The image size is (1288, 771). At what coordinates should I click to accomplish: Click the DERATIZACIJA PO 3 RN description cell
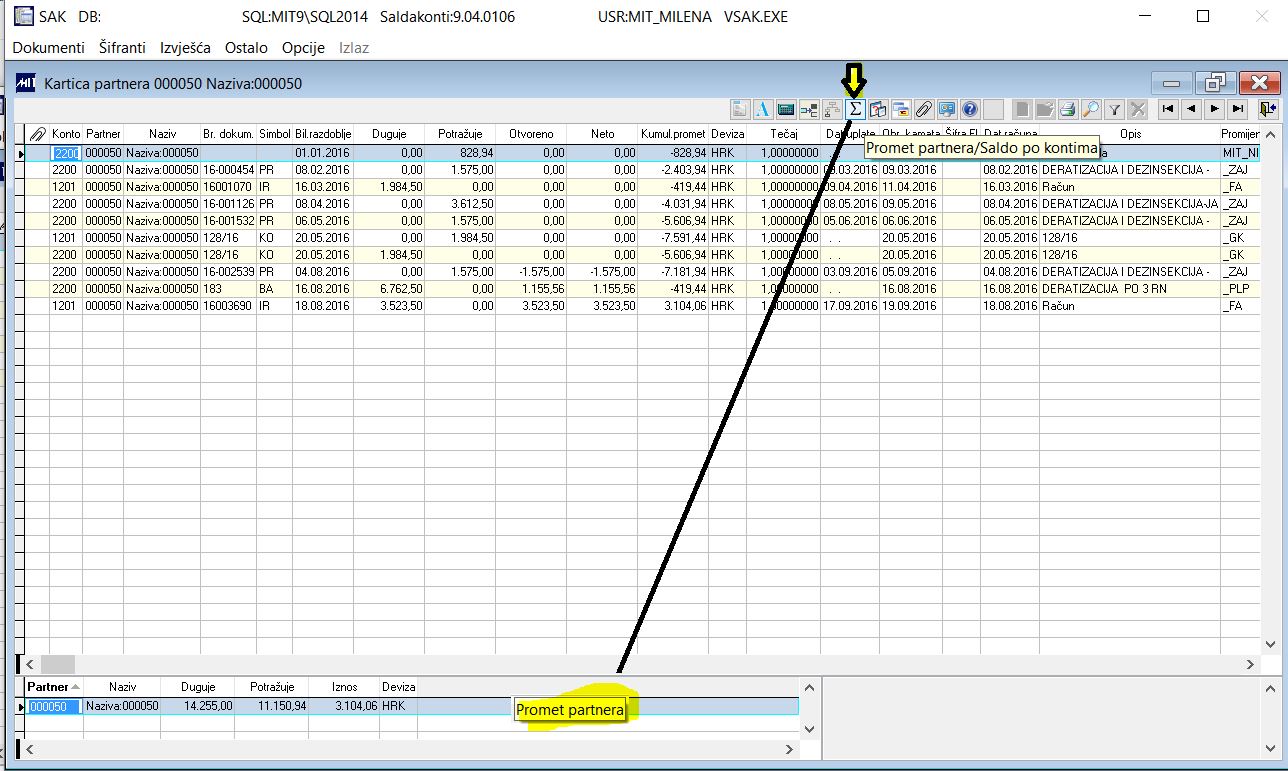1130,289
